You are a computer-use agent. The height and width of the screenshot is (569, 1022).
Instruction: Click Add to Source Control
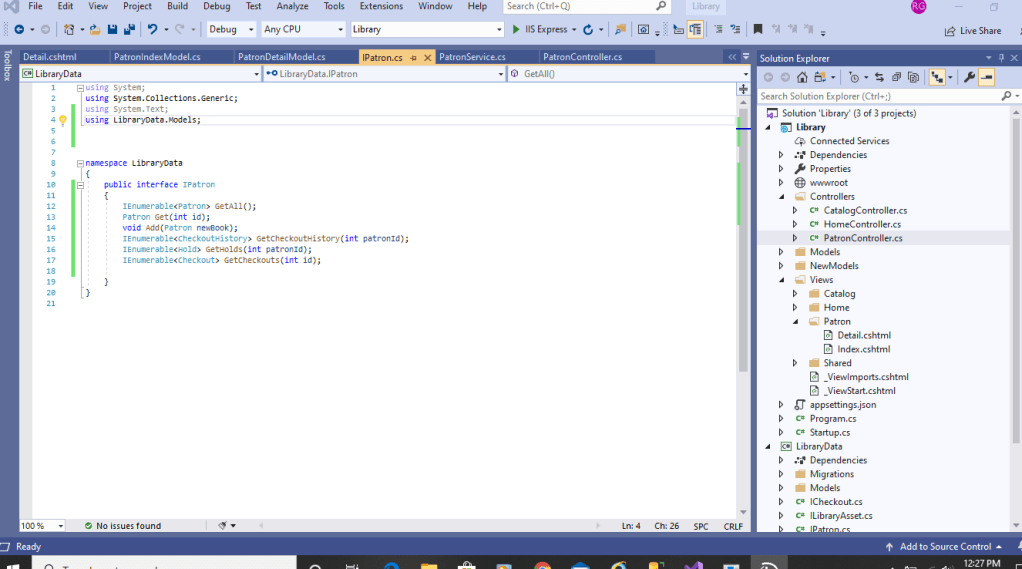tap(945, 546)
